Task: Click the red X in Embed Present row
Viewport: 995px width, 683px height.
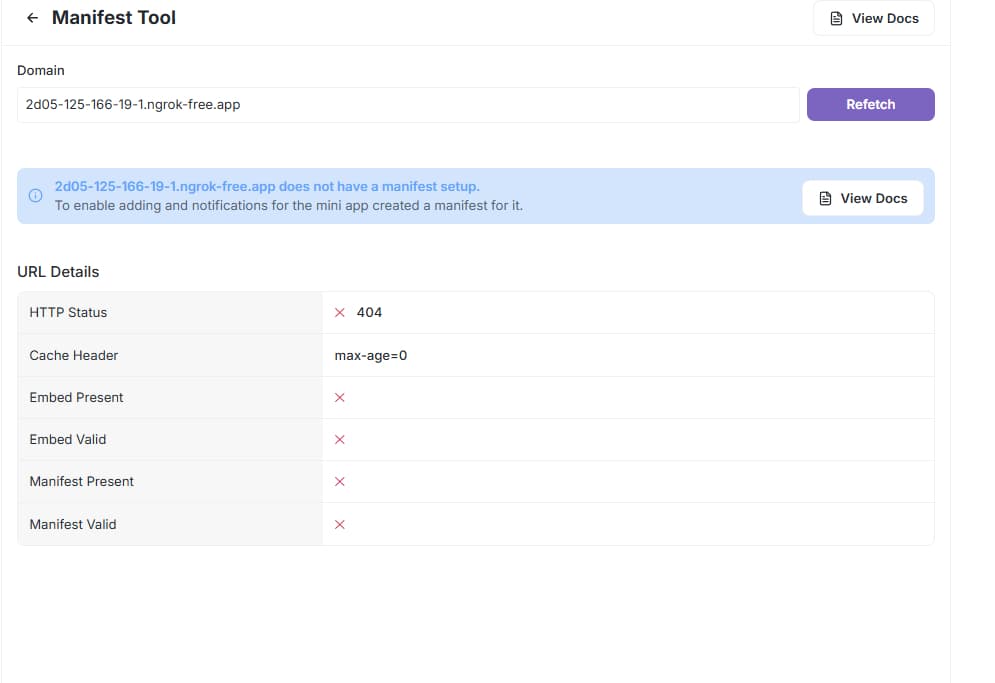Action: [x=340, y=397]
